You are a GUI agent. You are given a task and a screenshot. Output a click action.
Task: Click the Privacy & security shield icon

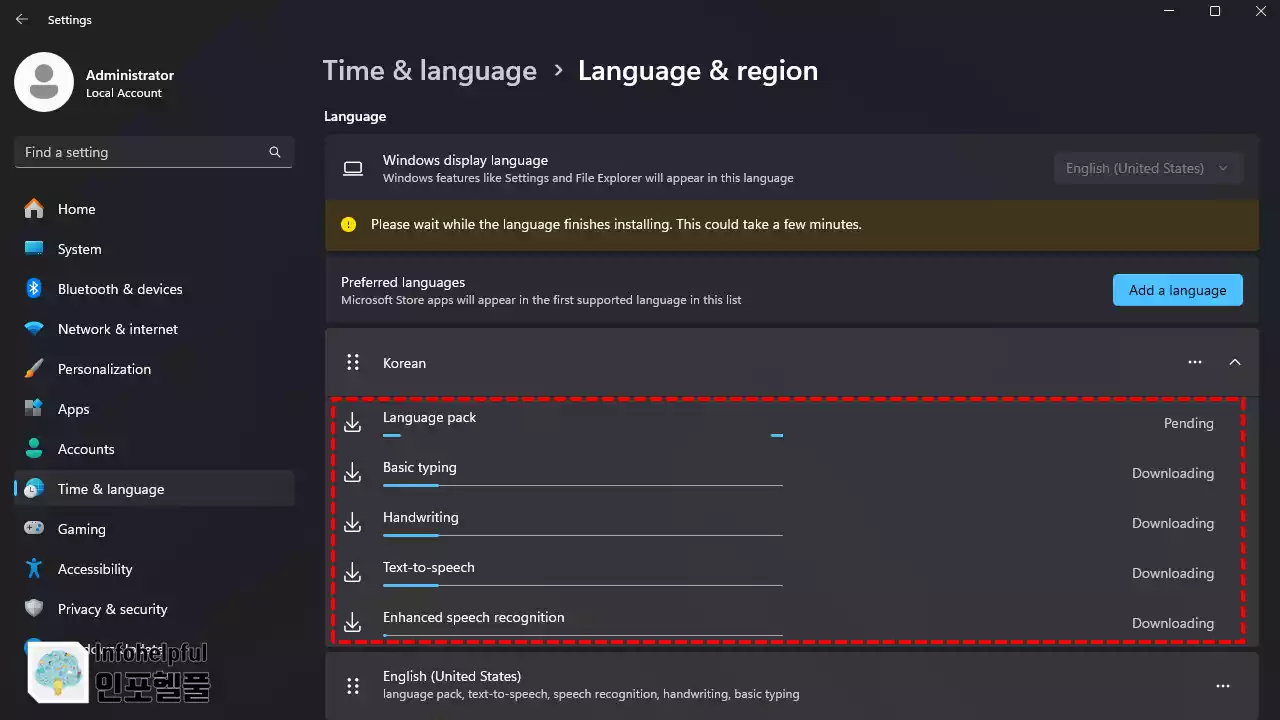tap(34, 609)
